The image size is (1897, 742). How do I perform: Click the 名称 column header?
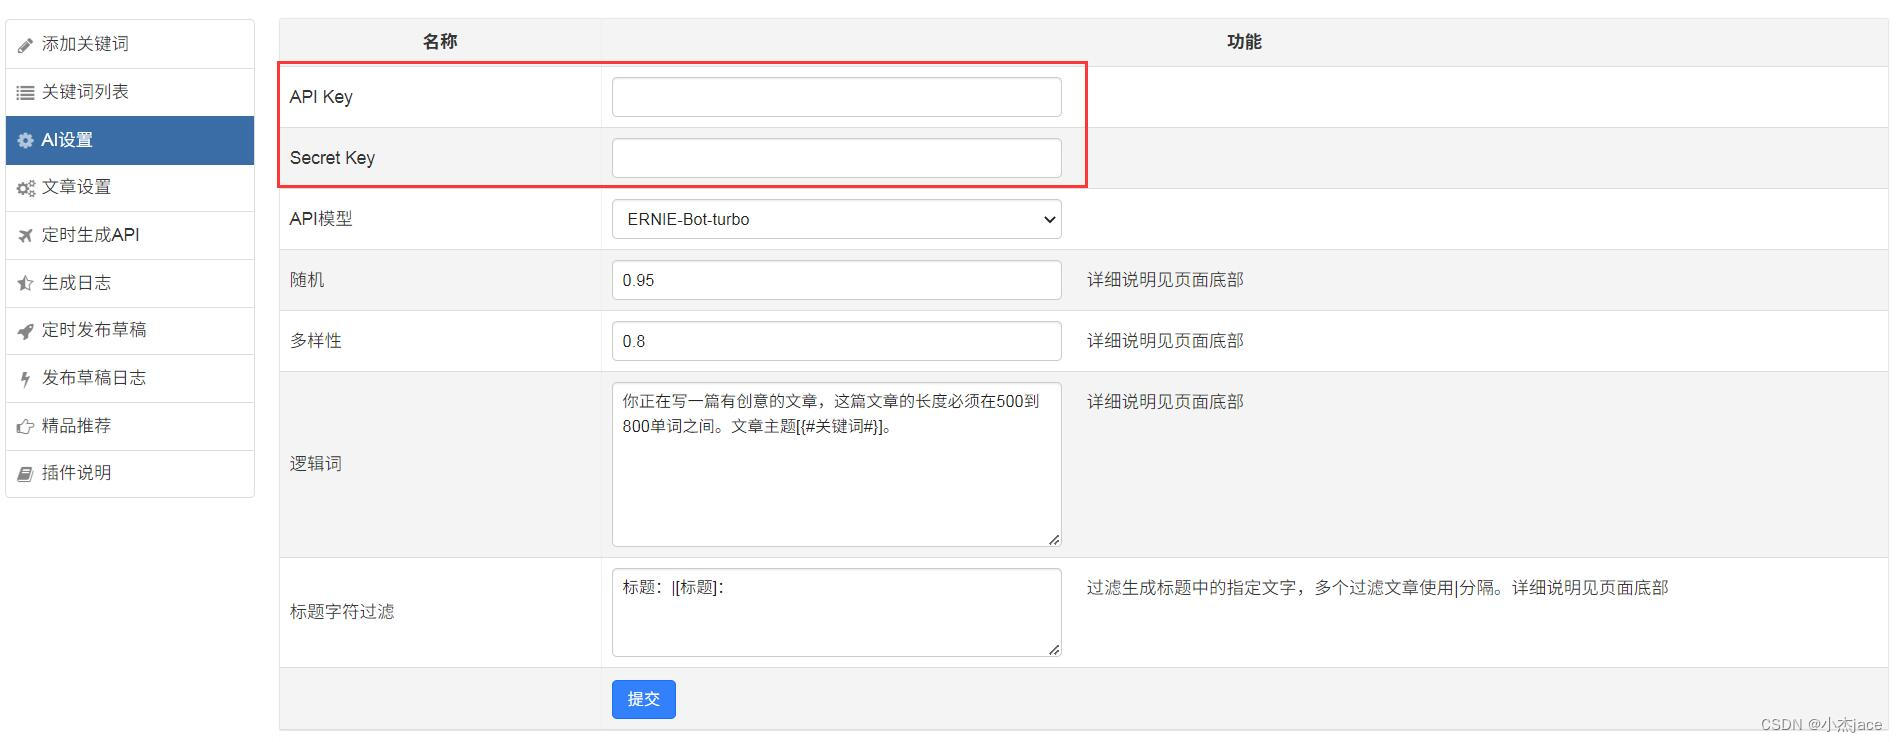(440, 42)
